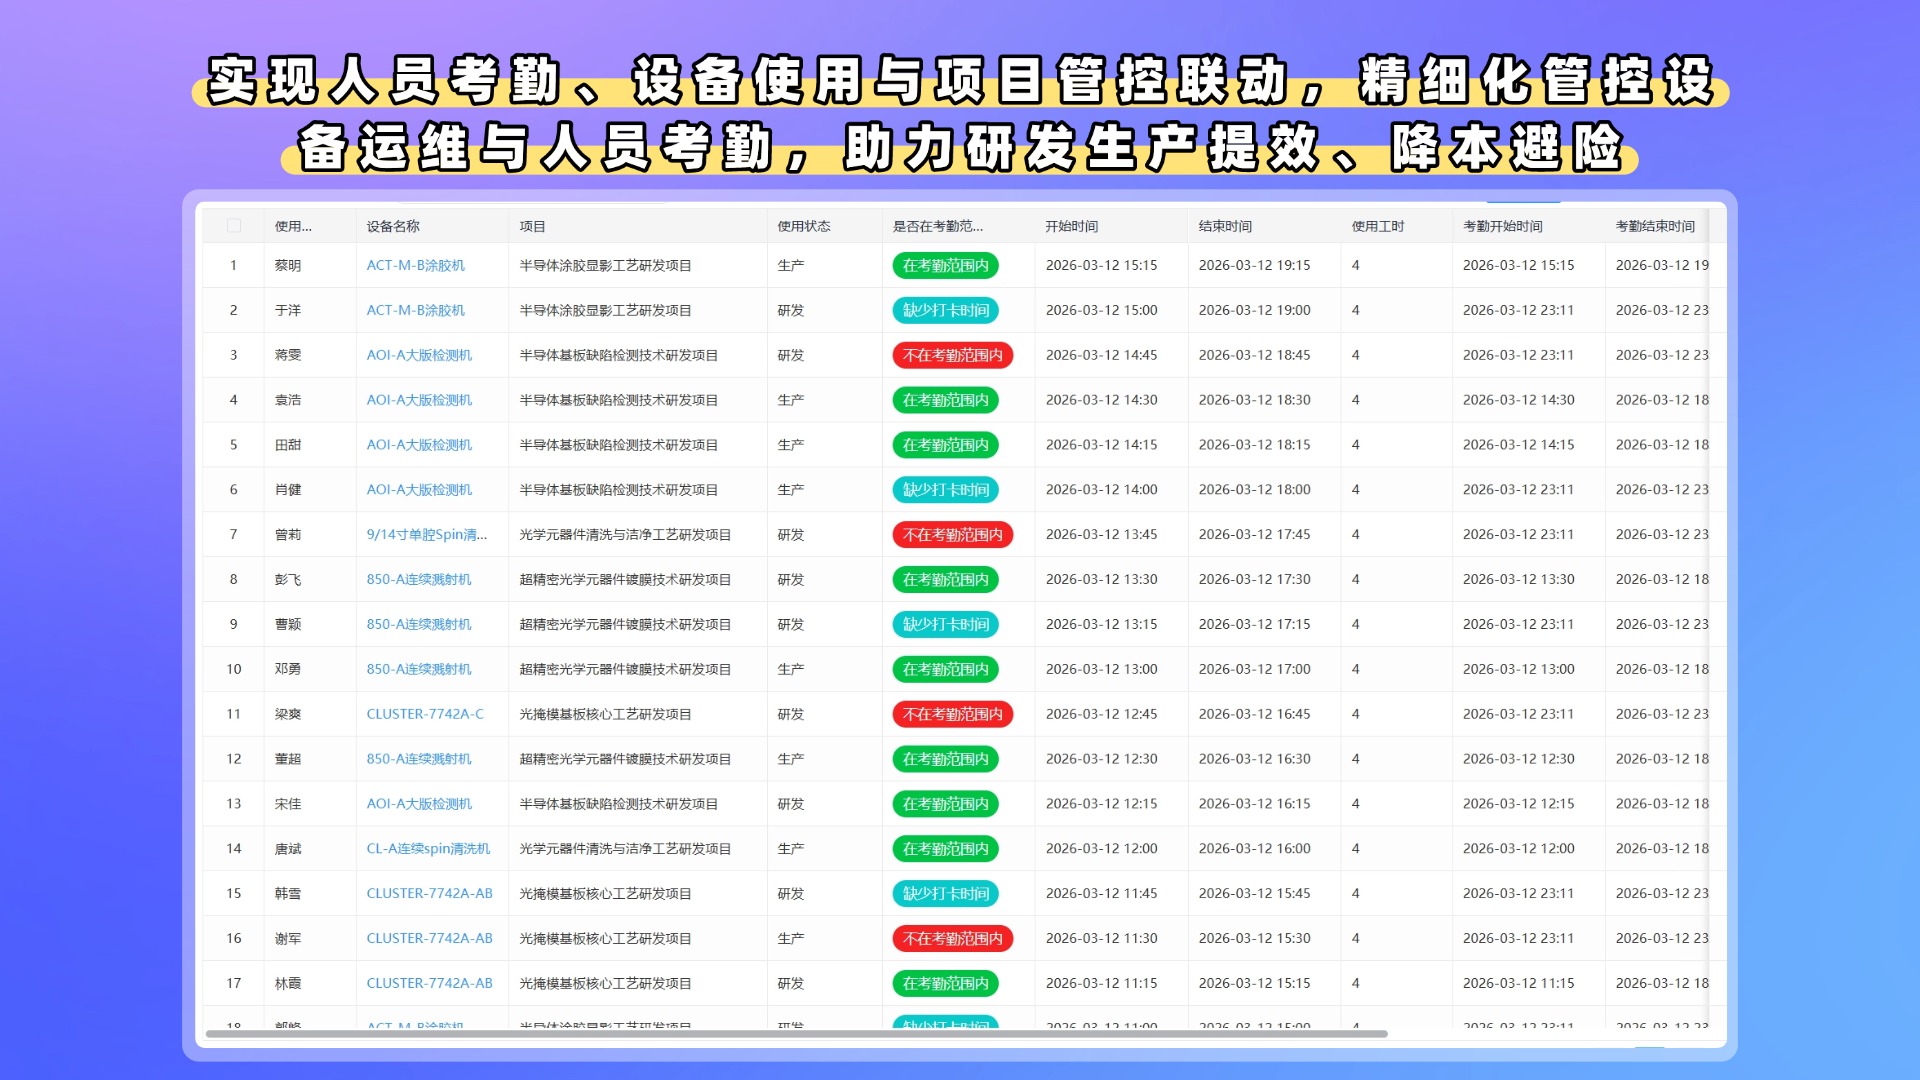Viewport: 1920px width, 1080px height.
Task: Click 不在考勤范围内 badge in 梁爽's row
Action: coord(952,715)
